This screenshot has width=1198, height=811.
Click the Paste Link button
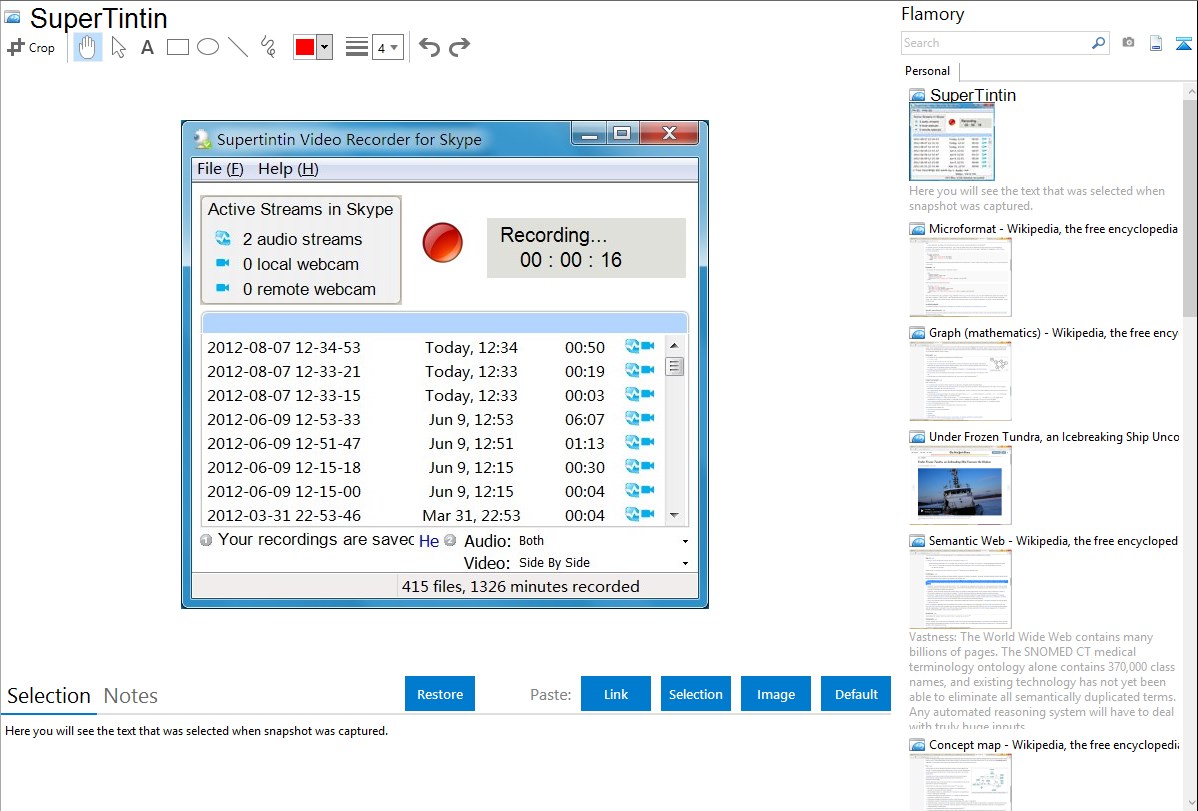click(616, 694)
